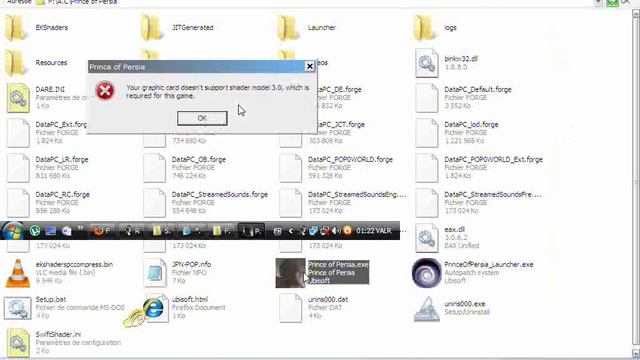Switch to the folder taskbar button labeled S
This screenshot has height=360, width=640.
(161, 231)
